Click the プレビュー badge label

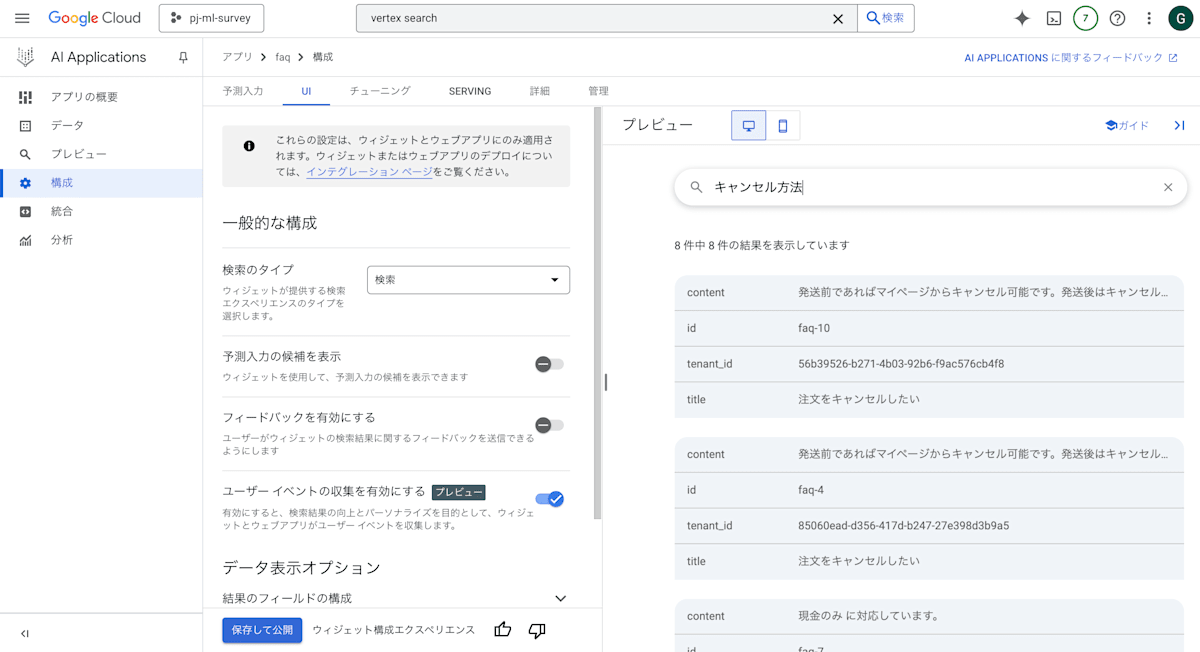pyautogui.click(x=459, y=492)
